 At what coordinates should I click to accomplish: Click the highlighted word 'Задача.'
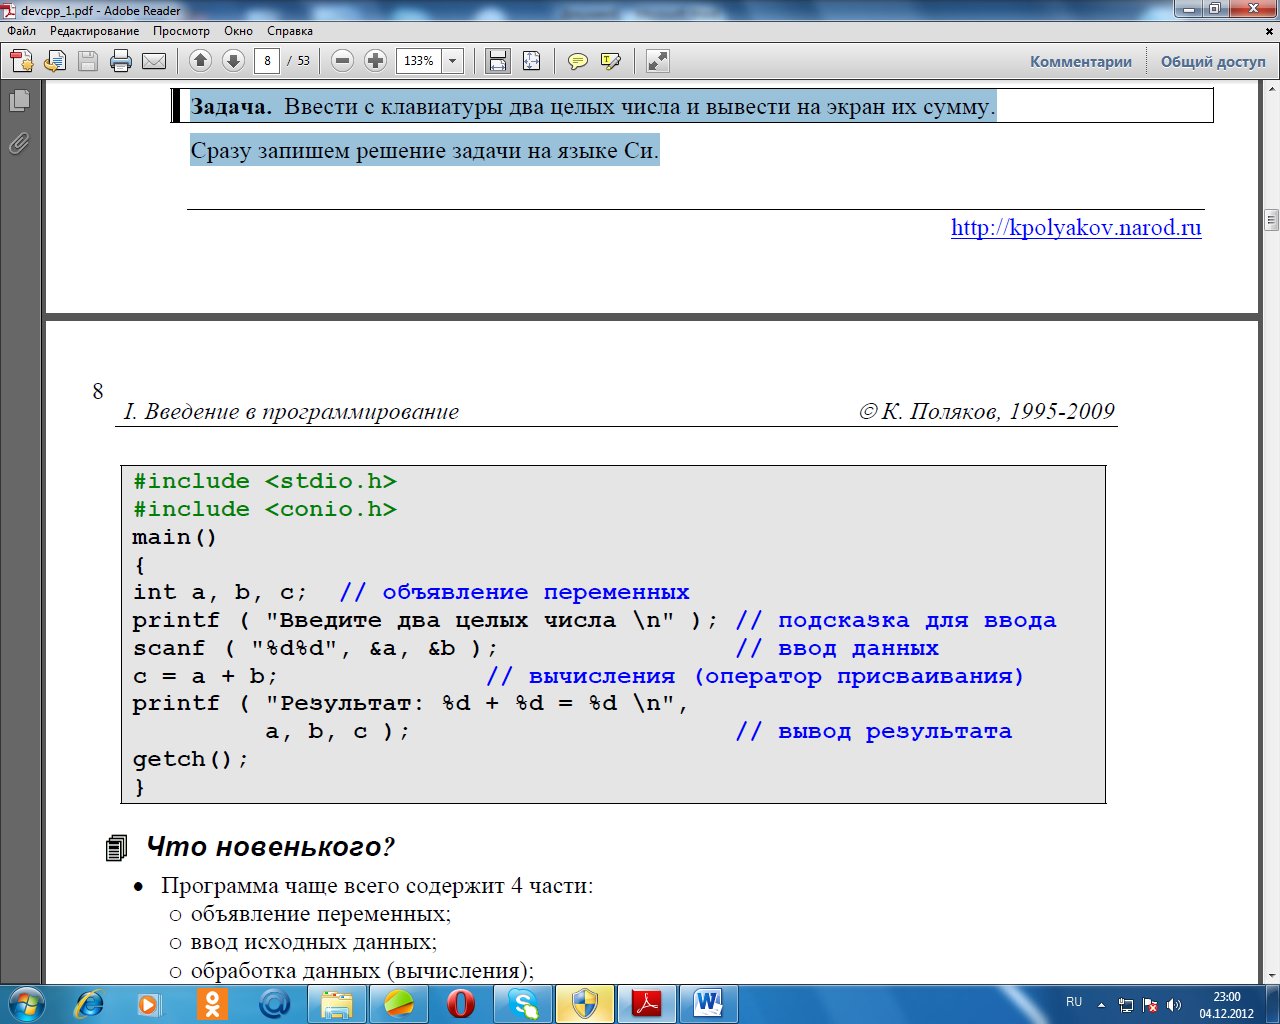[231, 106]
